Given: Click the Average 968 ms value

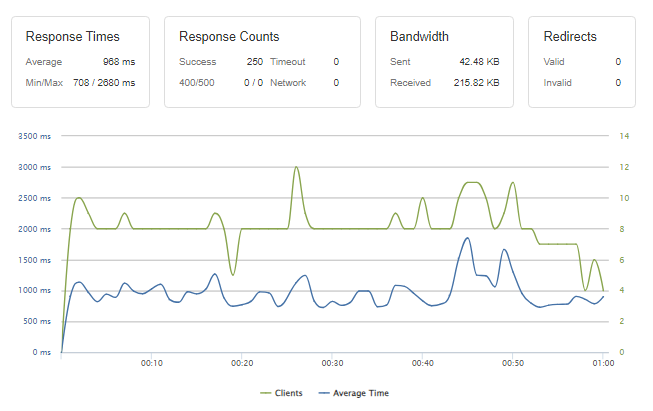Looking at the screenshot, I should click(119, 62).
